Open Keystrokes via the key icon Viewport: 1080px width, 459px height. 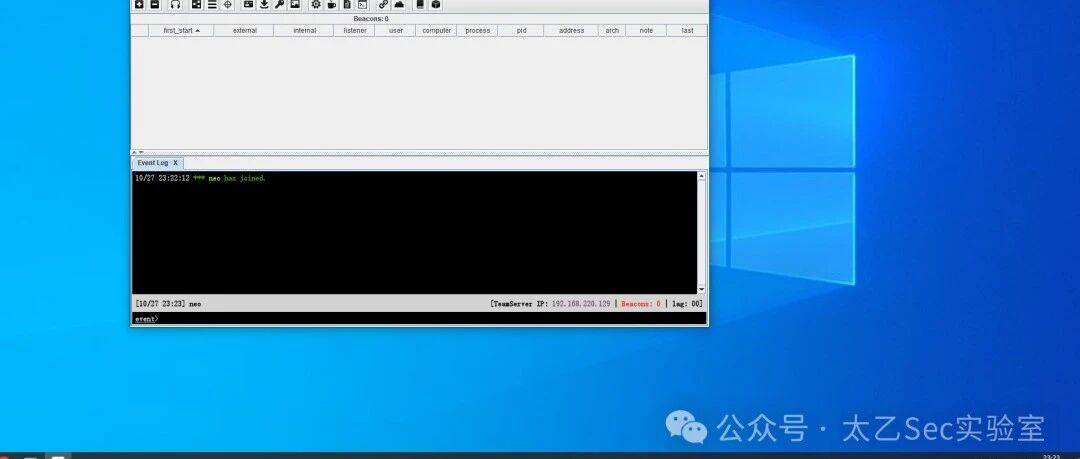pyautogui.click(x=279, y=5)
